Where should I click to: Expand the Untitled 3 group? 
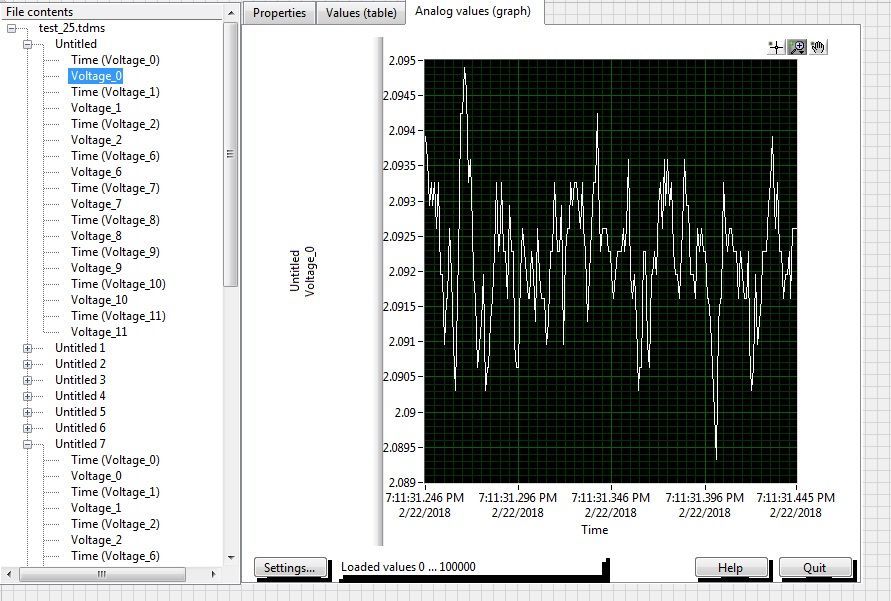[27, 380]
